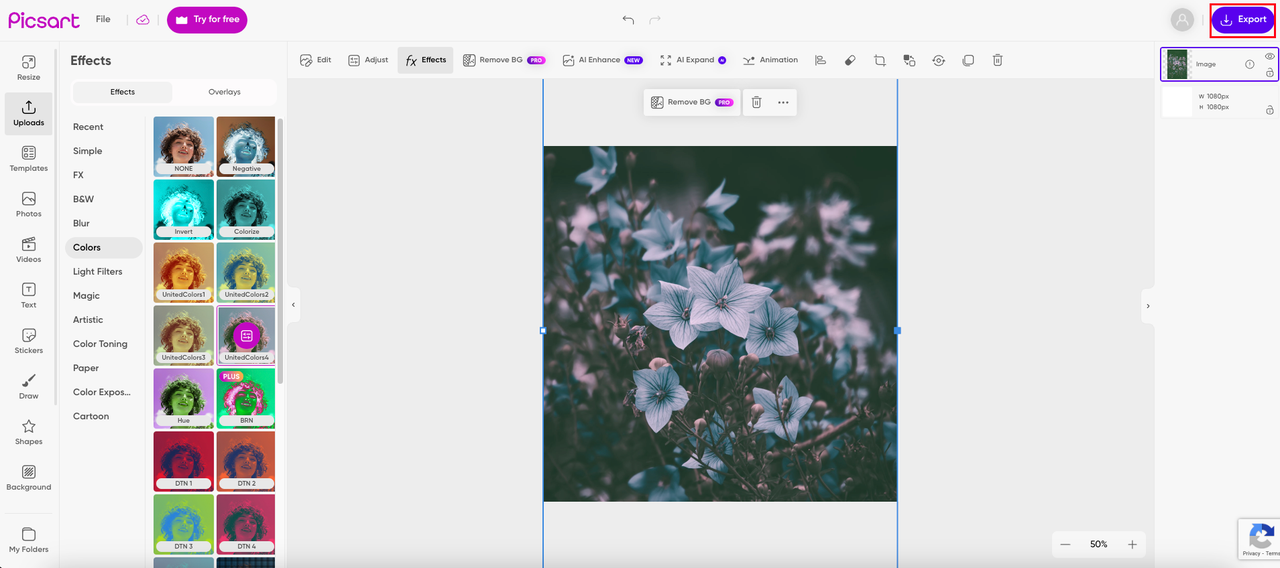Screen dimensions: 1280x568
Task: Open the Stickers panel in sidebar
Action: tap(29, 340)
